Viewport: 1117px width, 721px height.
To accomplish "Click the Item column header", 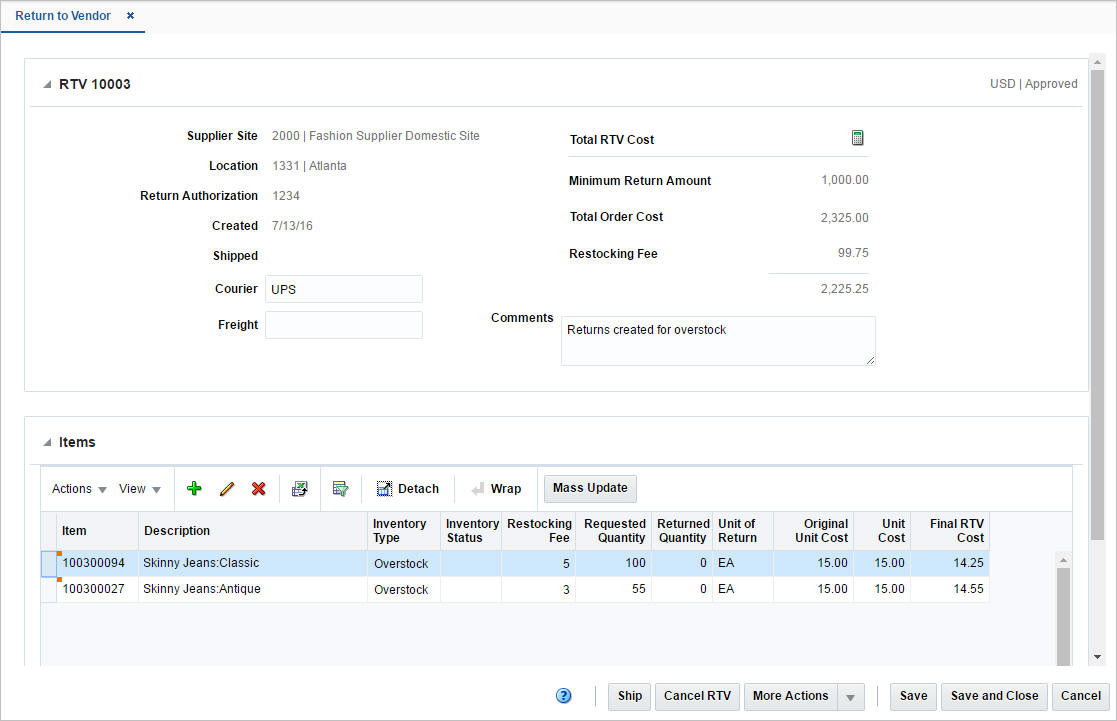I will click(98, 531).
